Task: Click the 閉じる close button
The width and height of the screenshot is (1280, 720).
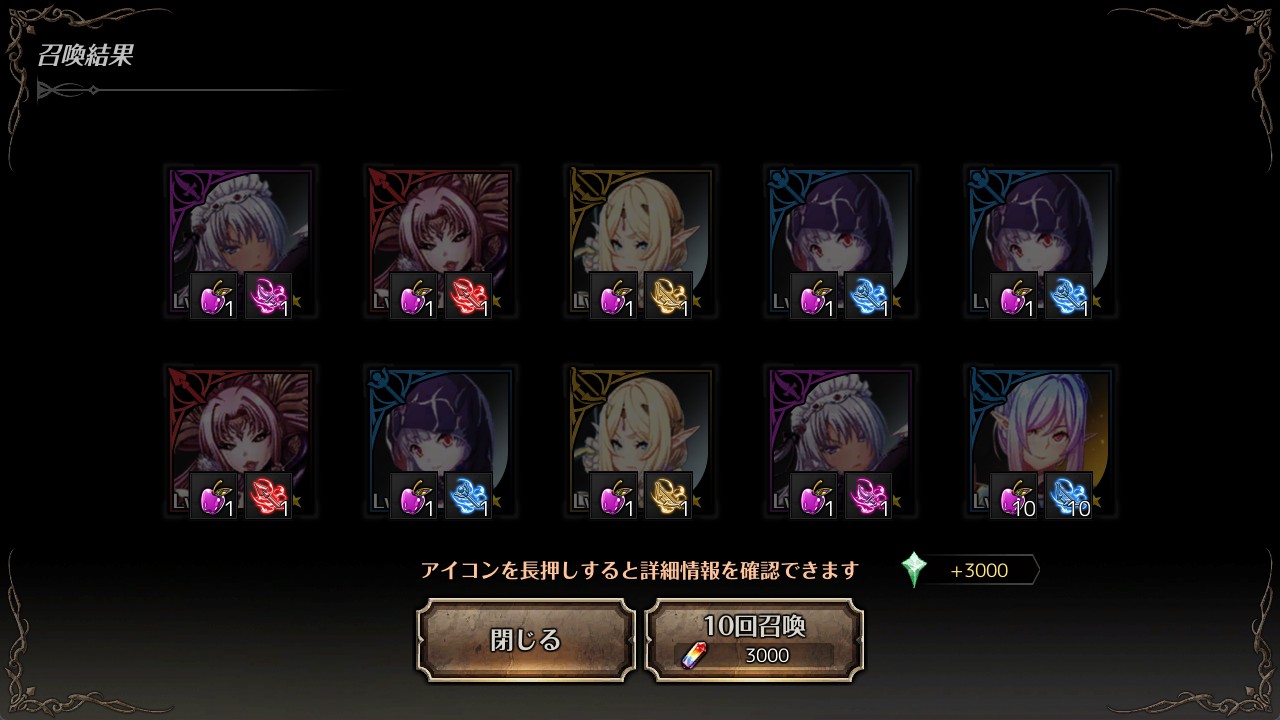Action: (526, 640)
